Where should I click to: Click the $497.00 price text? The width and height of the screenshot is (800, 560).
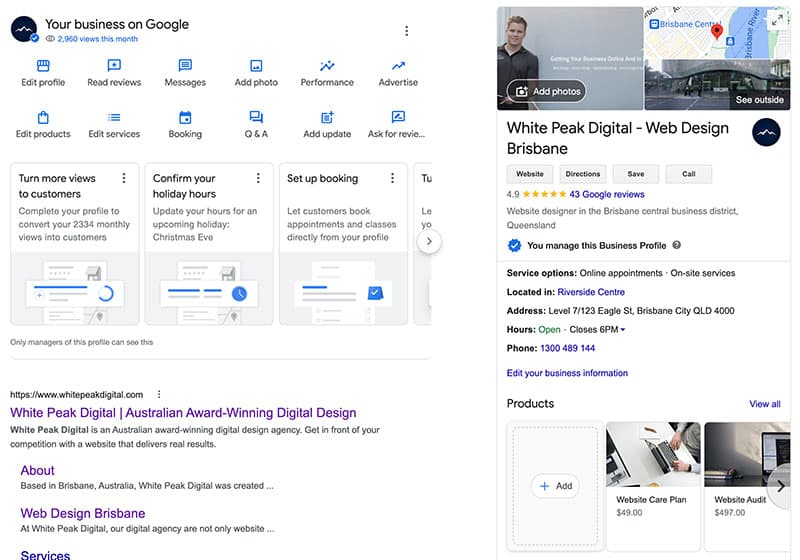click(x=730, y=513)
